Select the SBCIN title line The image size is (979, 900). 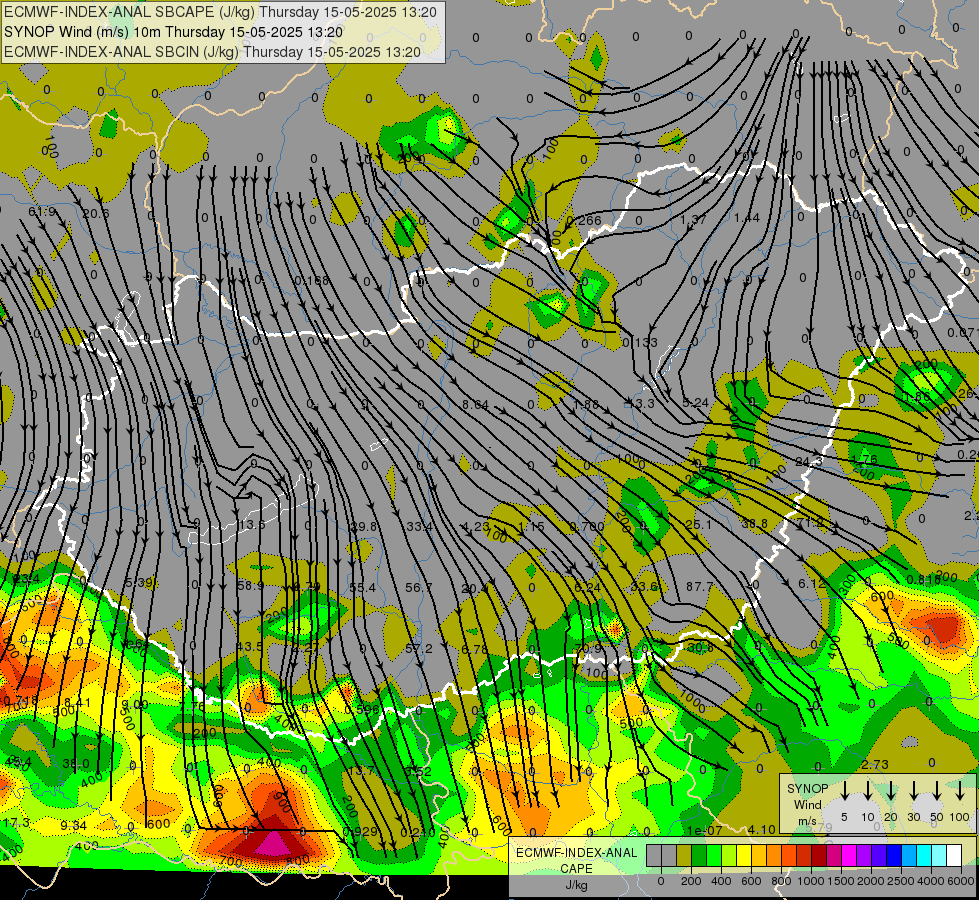click(x=212, y=52)
